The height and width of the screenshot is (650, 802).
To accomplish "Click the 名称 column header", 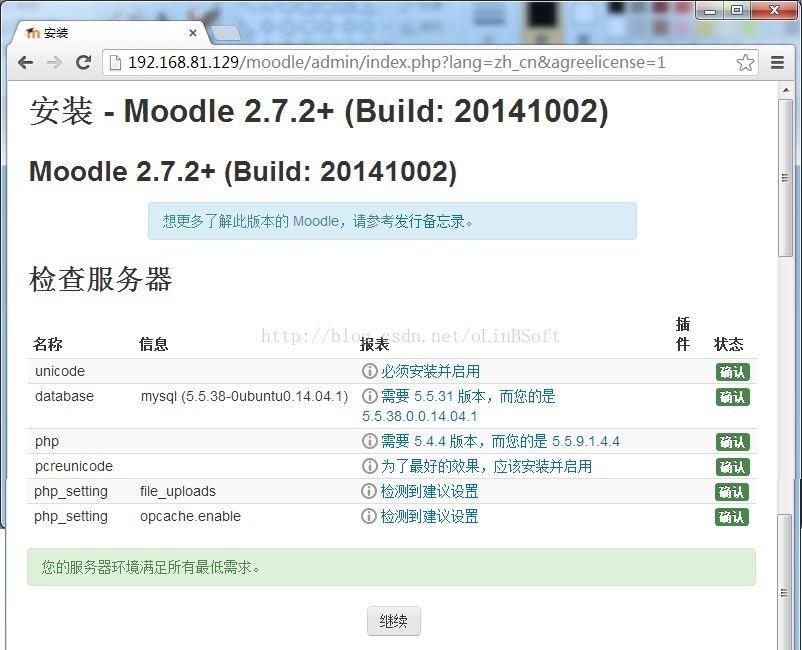I will (48, 344).
